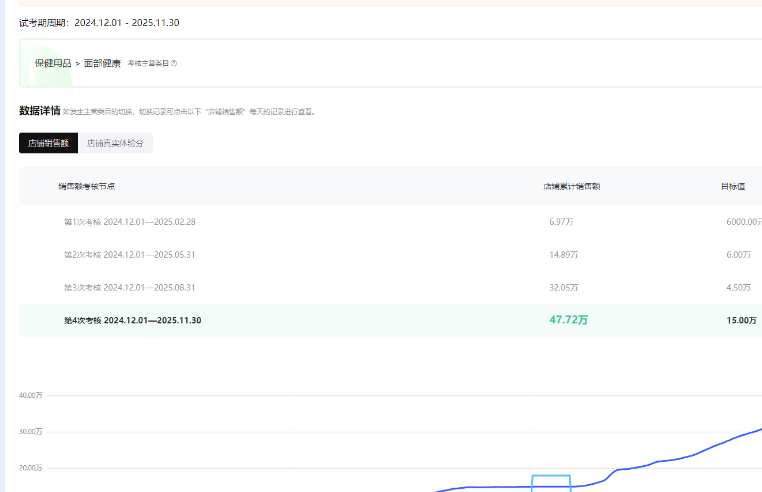Click the 40.00万 y-axis label on chart
Viewport: 762px width, 492px height.
[30, 395]
